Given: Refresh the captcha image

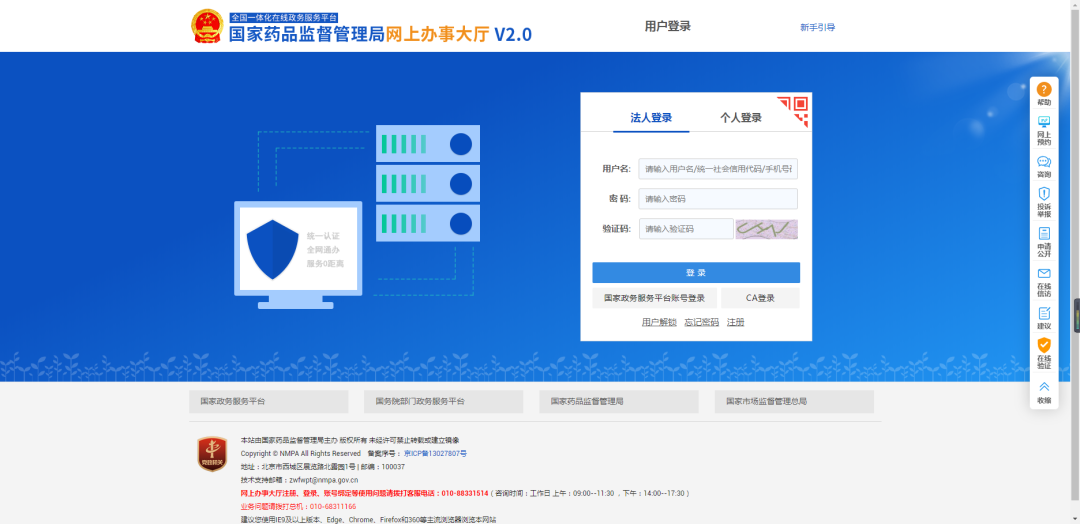Looking at the screenshot, I should coord(767,229).
